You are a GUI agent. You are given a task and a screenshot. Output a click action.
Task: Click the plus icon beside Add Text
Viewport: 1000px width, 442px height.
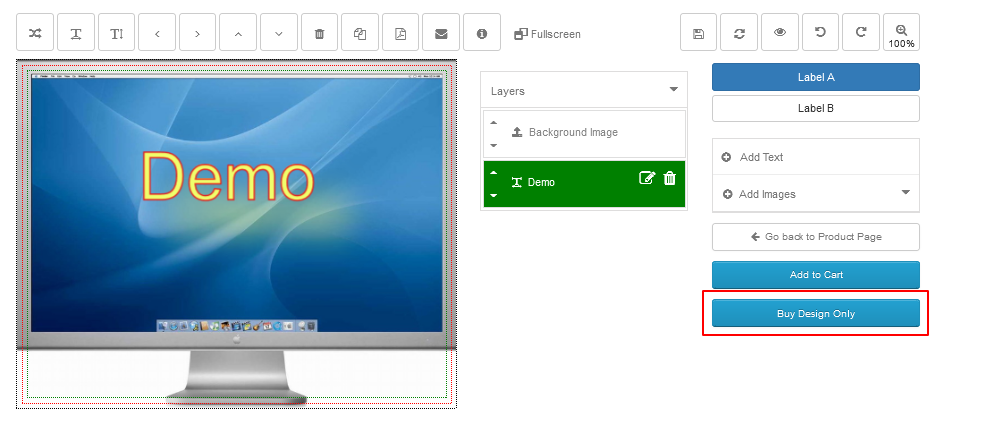point(726,157)
